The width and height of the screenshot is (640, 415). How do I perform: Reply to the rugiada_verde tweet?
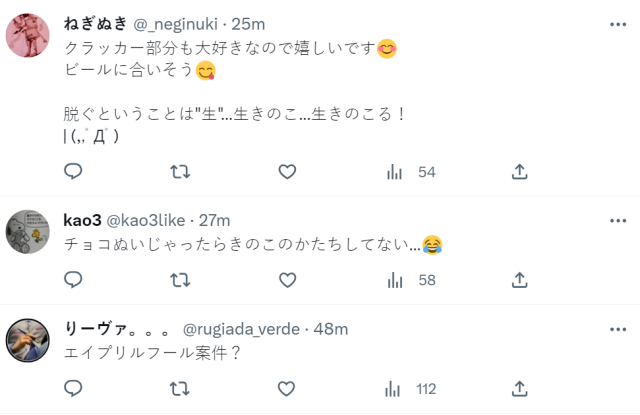pos(73,388)
